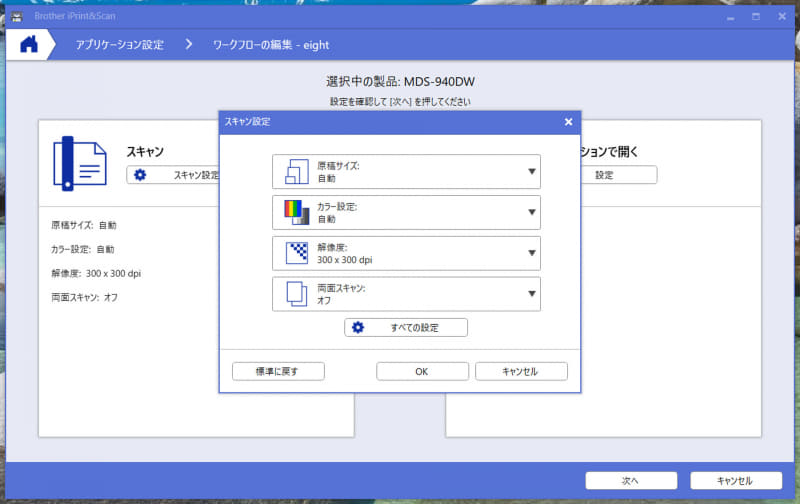Click the document size icon in scan dialog
The height and width of the screenshot is (504, 800).
(297, 171)
